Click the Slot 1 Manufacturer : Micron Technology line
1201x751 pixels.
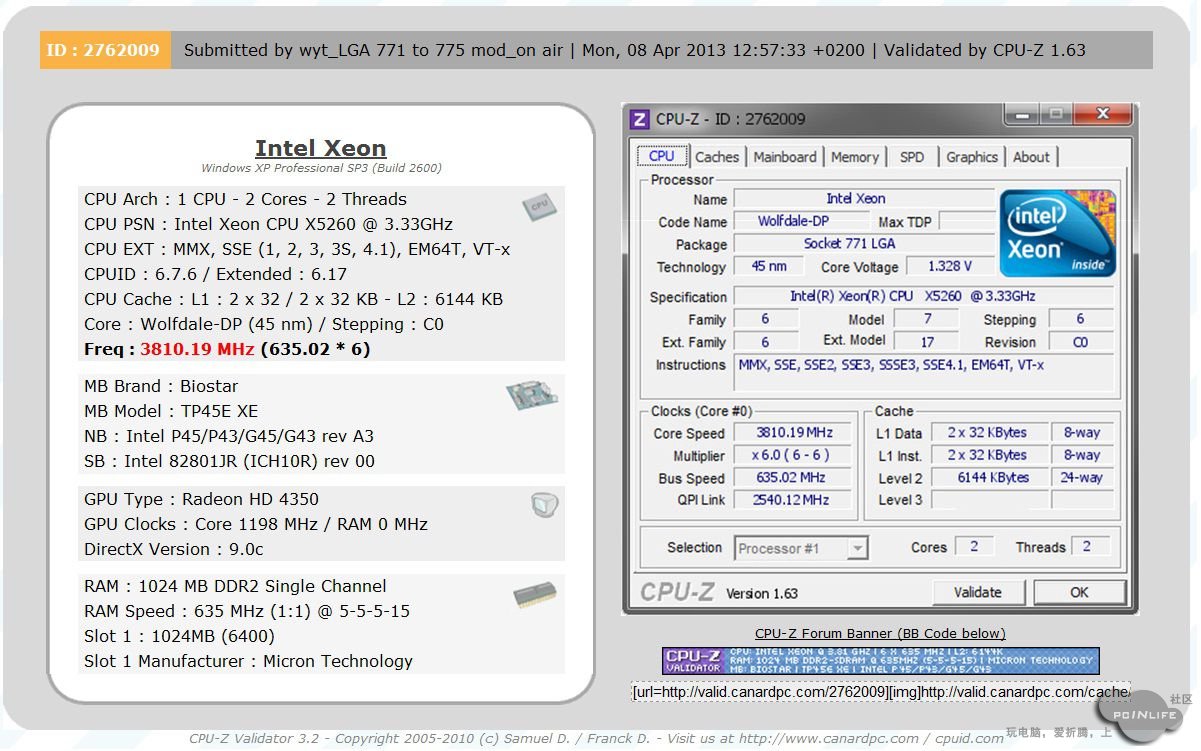click(248, 661)
